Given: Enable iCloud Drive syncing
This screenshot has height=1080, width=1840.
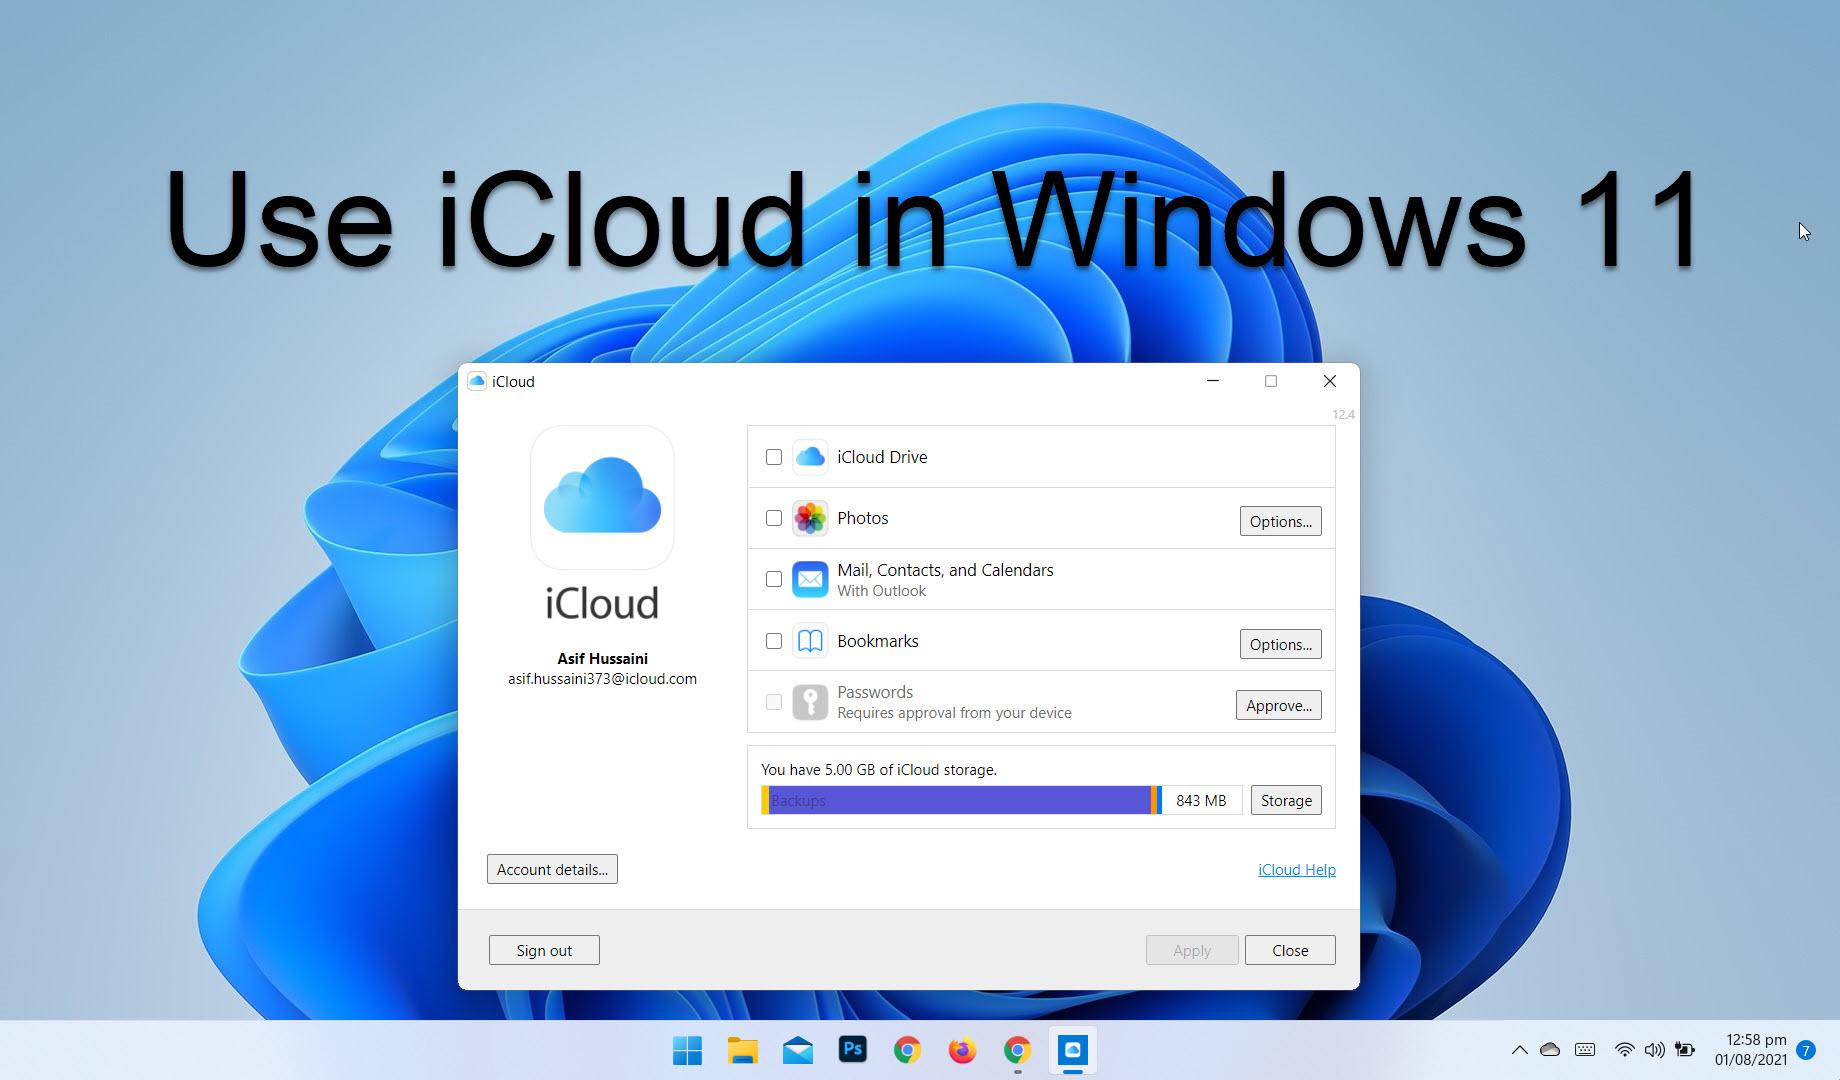Looking at the screenshot, I should click(773, 457).
